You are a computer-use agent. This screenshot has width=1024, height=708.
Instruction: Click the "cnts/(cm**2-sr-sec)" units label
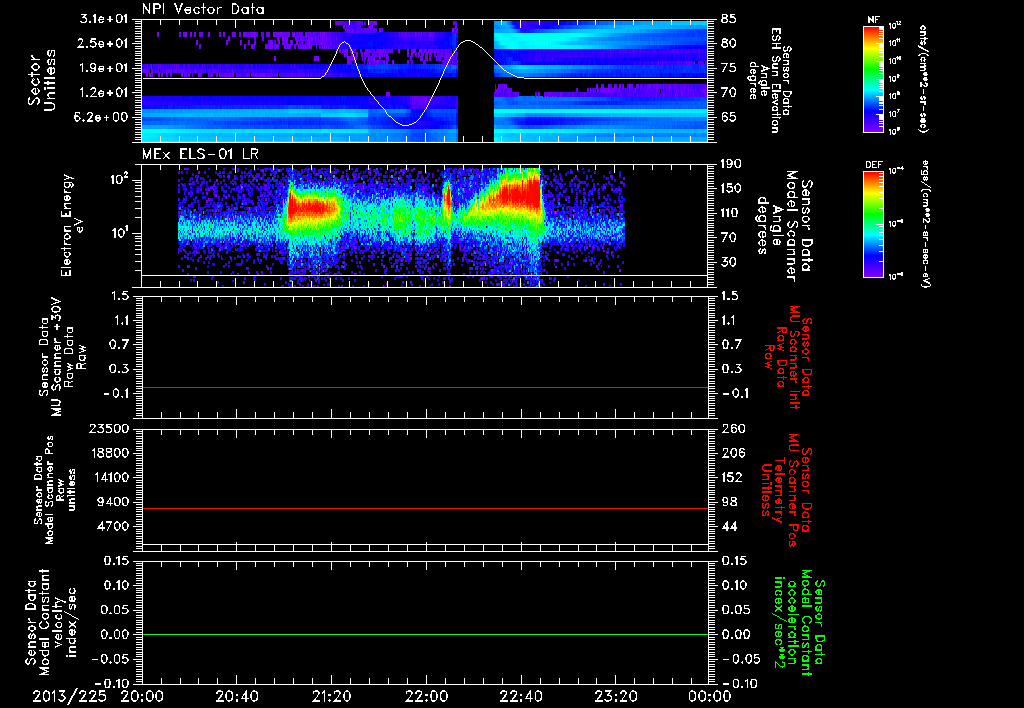coord(923,78)
